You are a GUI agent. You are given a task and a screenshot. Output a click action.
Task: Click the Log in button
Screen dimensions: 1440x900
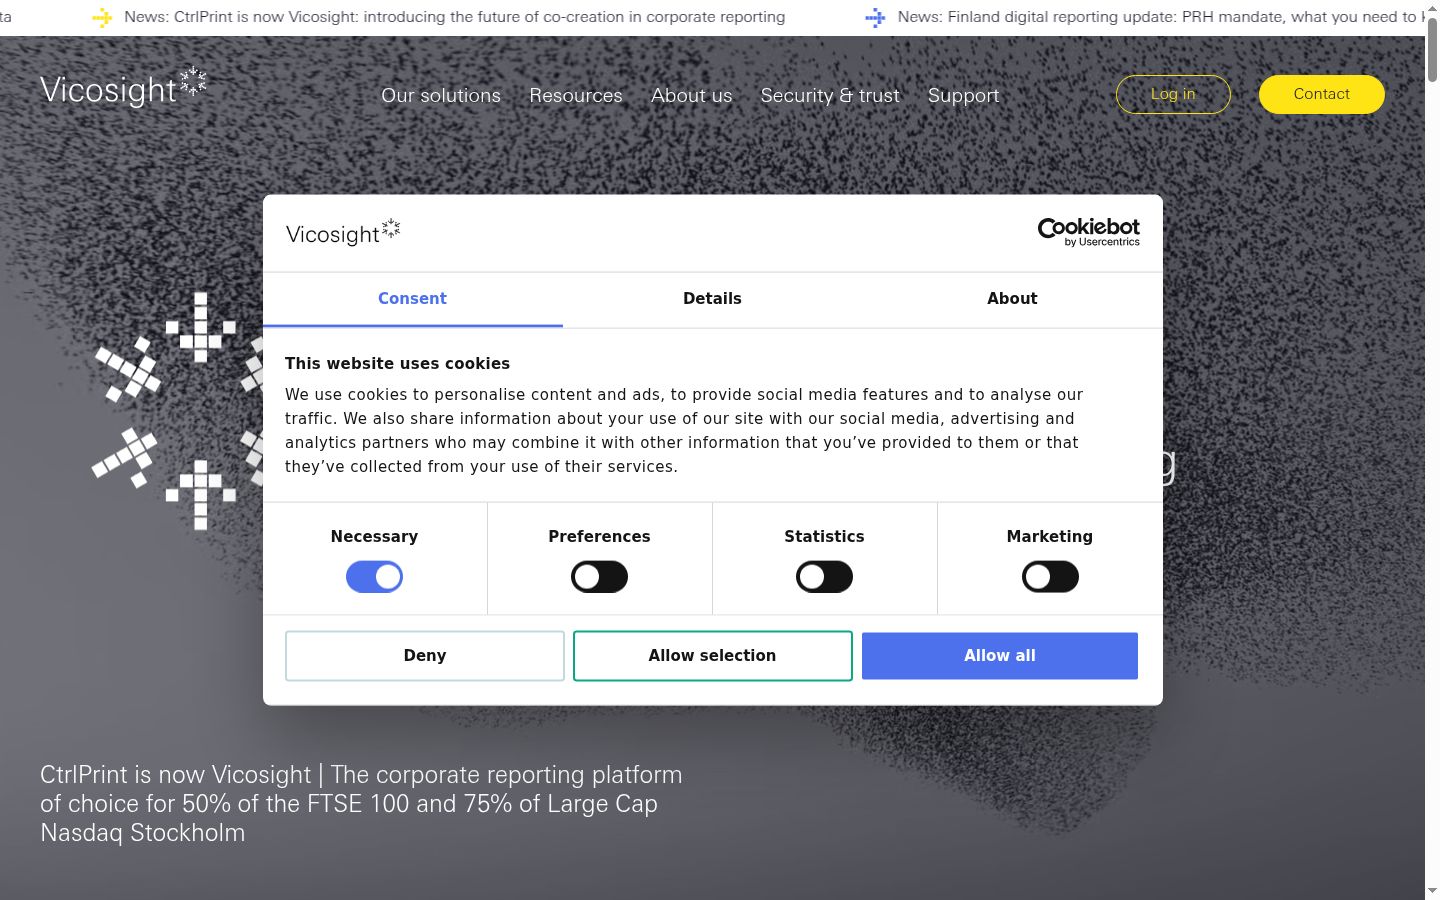click(1173, 94)
